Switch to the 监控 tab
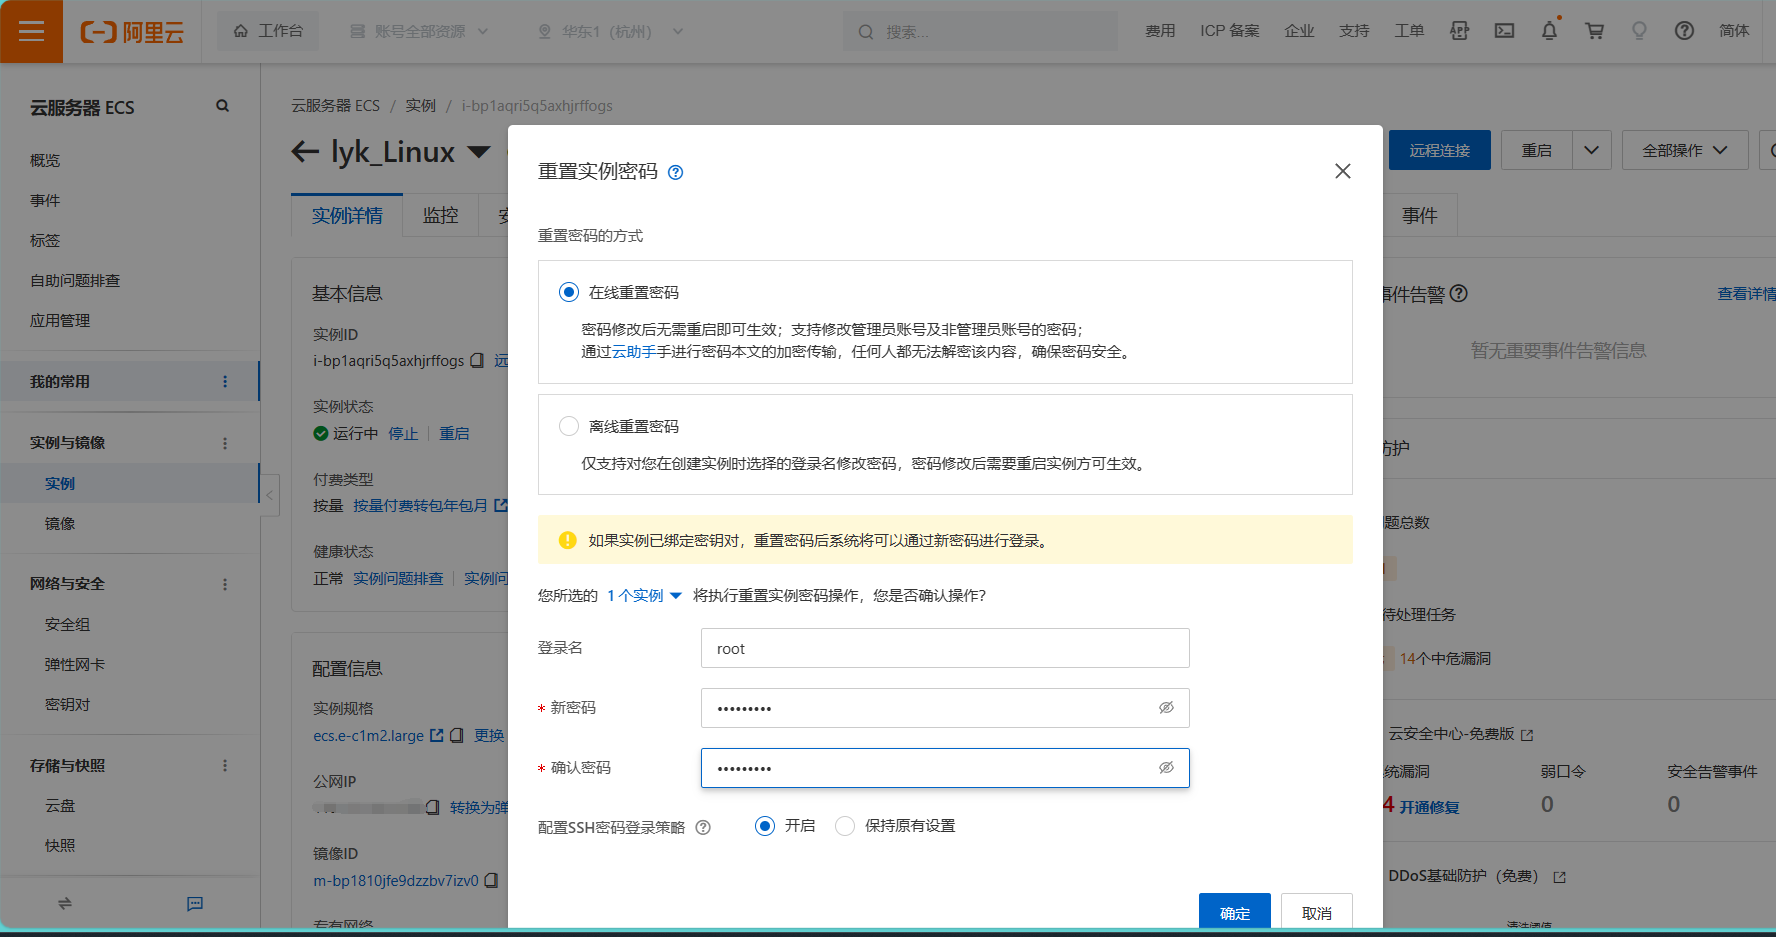Screen dimensions: 1776x937 pos(440,216)
